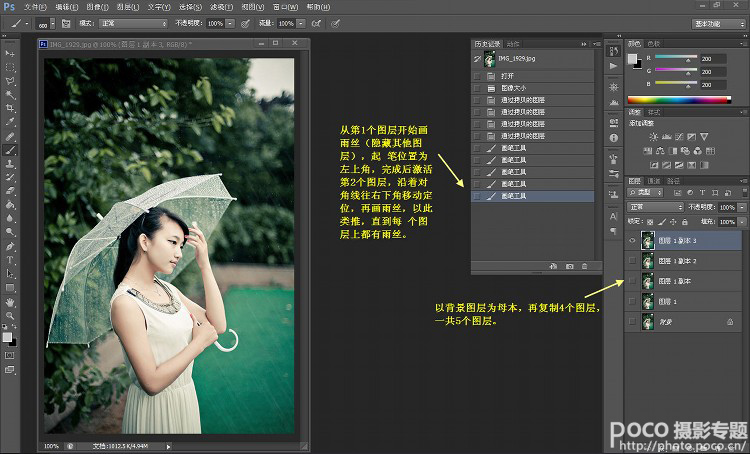Select the Crop tool

(10, 108)
